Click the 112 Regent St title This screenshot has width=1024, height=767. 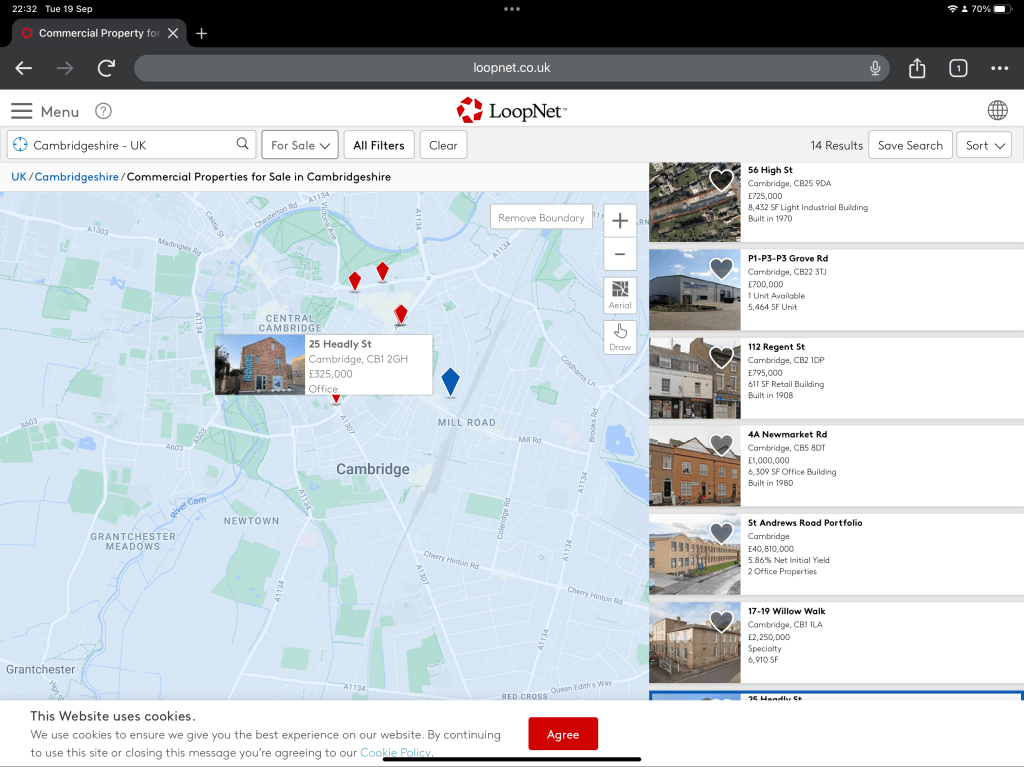[776, 346]
